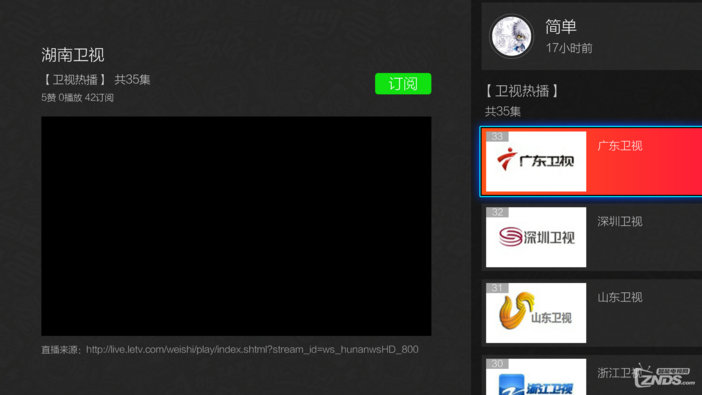This screenshot has height=395, width=702.
Task: Select the 深圳卫视 logo thumbnail
Action: tap(536, 237)
